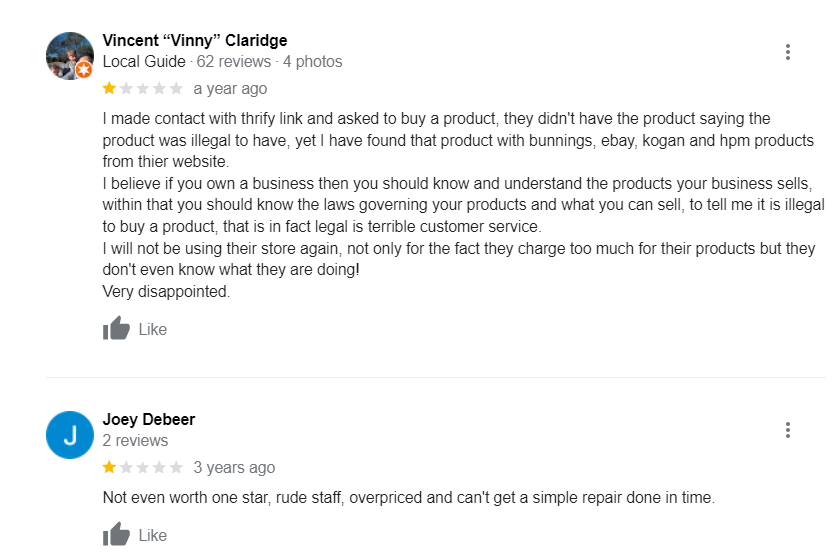The height and width of the screenshot is (556, 840).
Task: Click the "Like" label under Vincent's review
Action: [x=153, y=329]
